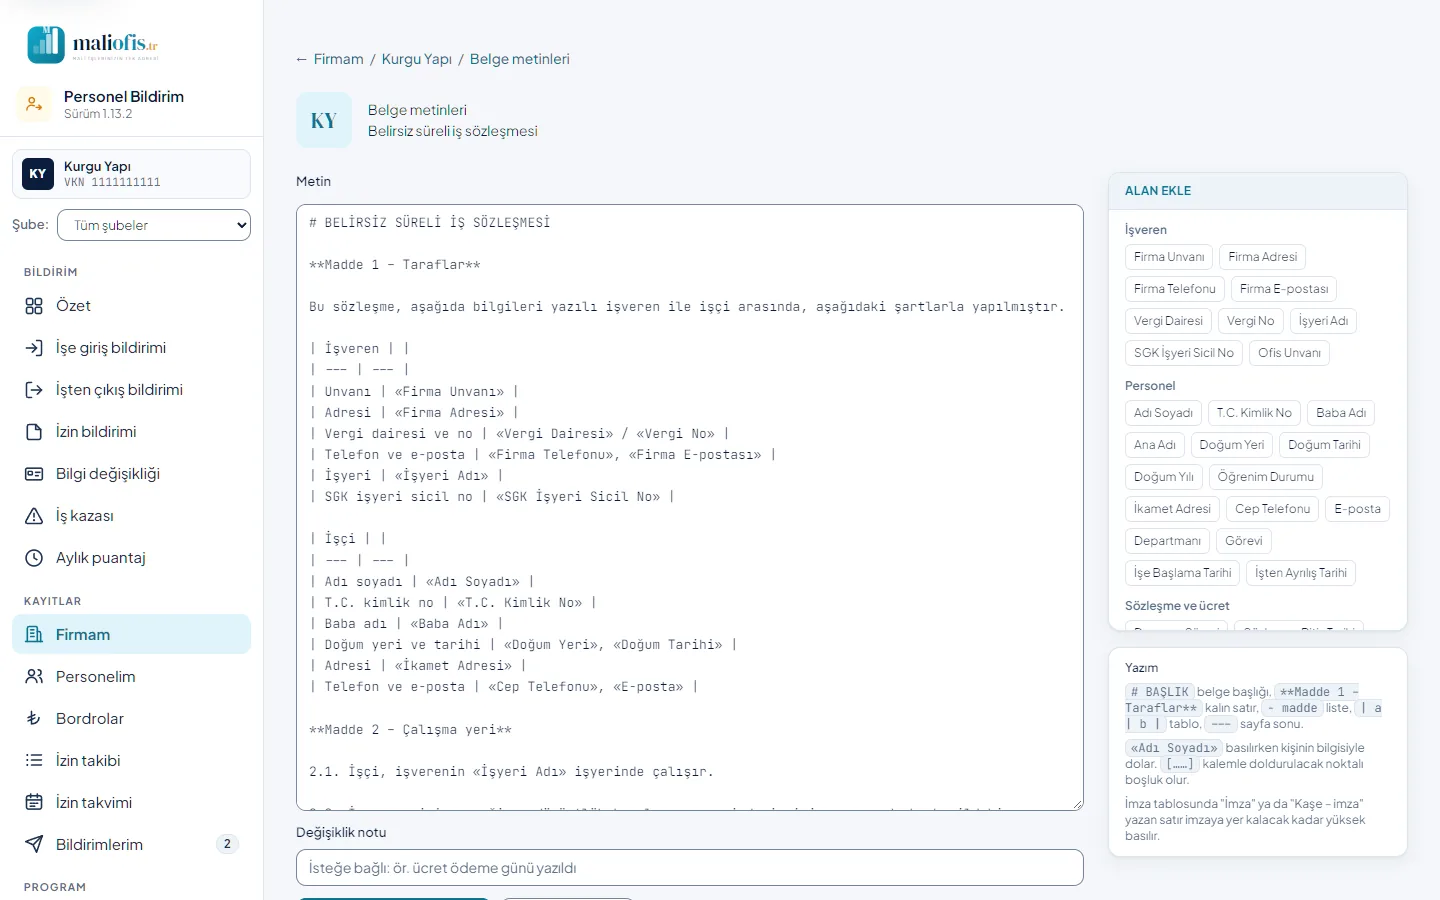Image resolution: width=1440 pixels, height=900 pixels.
Task: Open Aylık puantaj menu item
Action: pyautogui.click(x=131, y=558)
